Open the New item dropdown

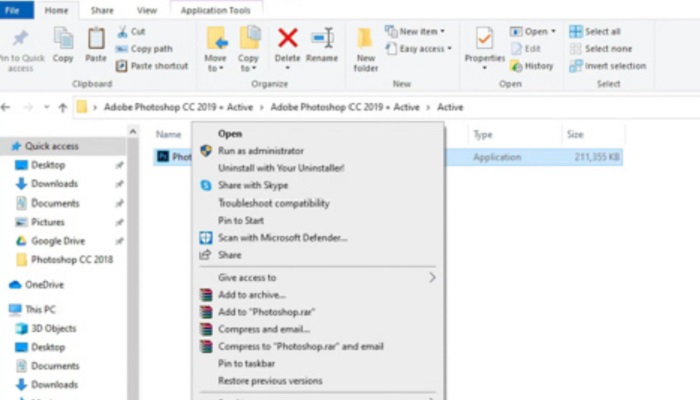(415, 31)
